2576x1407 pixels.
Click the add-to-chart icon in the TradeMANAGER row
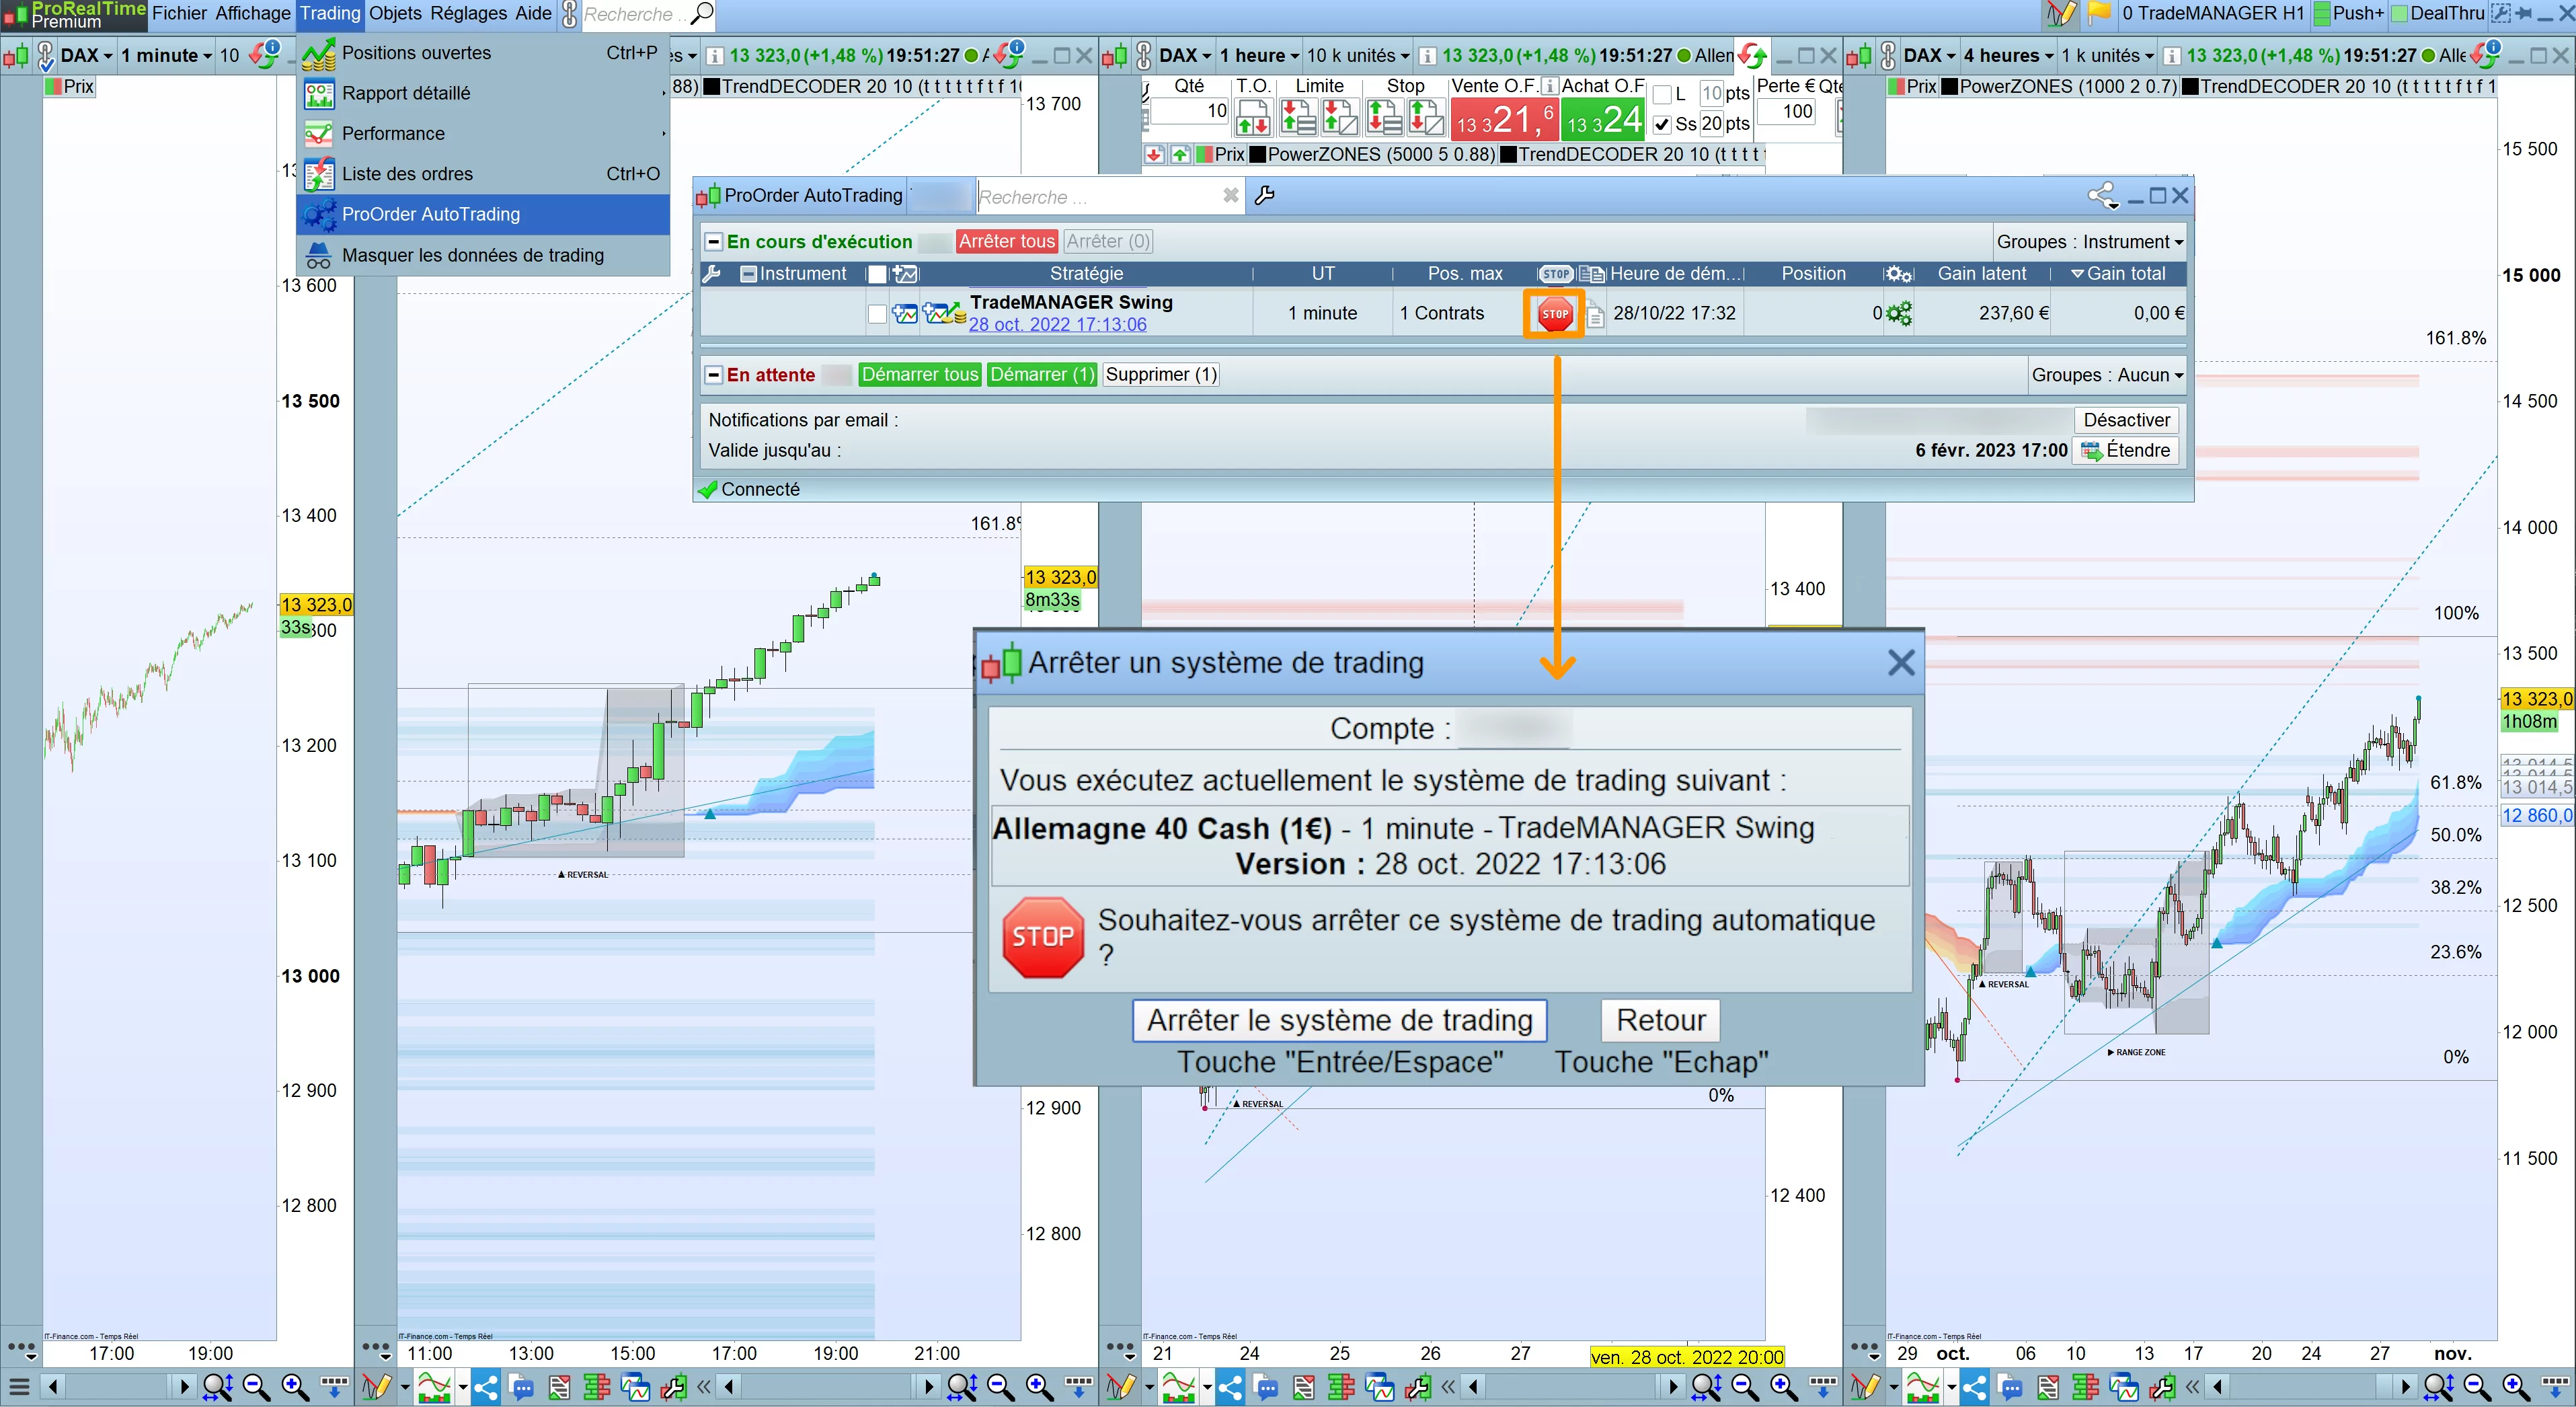pos(905,314)
